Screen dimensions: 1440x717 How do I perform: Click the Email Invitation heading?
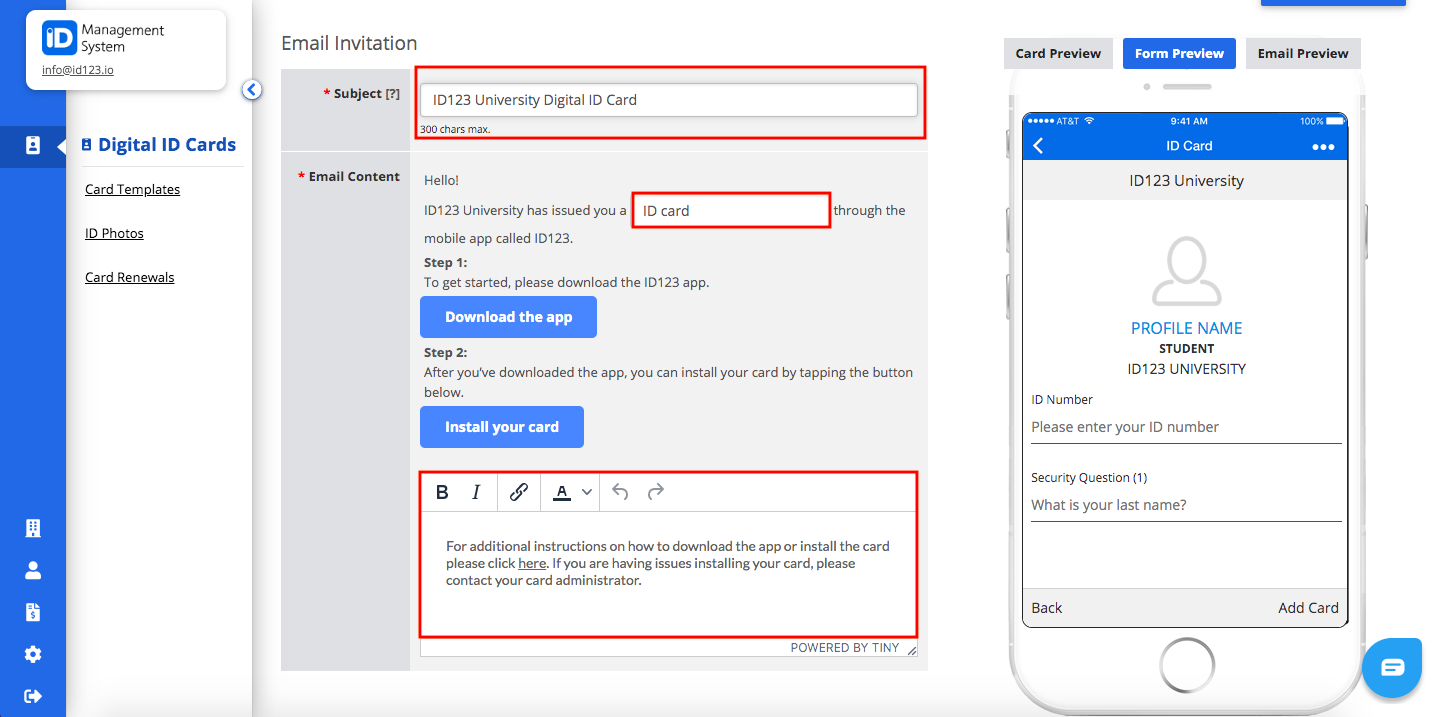[x=349, y=43]
